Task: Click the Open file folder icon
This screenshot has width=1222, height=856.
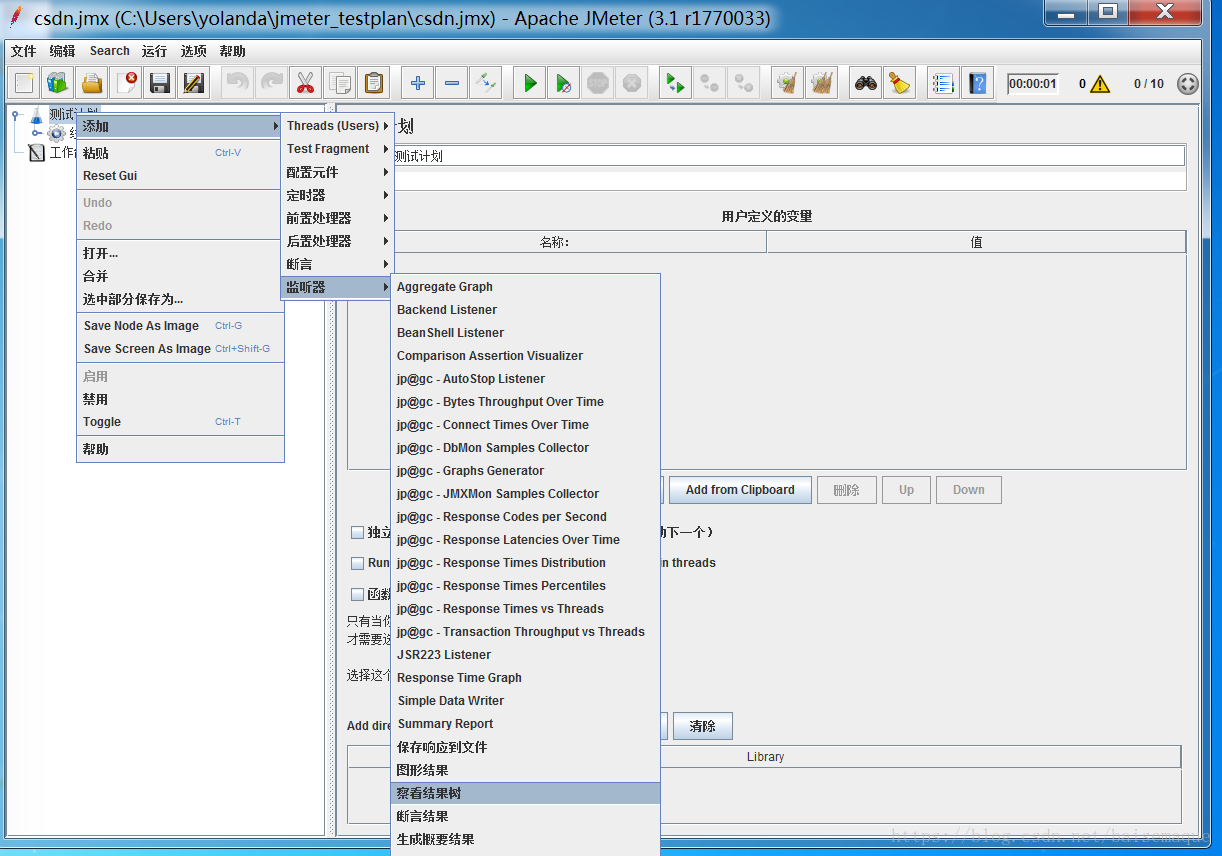Action: [92, 83]
